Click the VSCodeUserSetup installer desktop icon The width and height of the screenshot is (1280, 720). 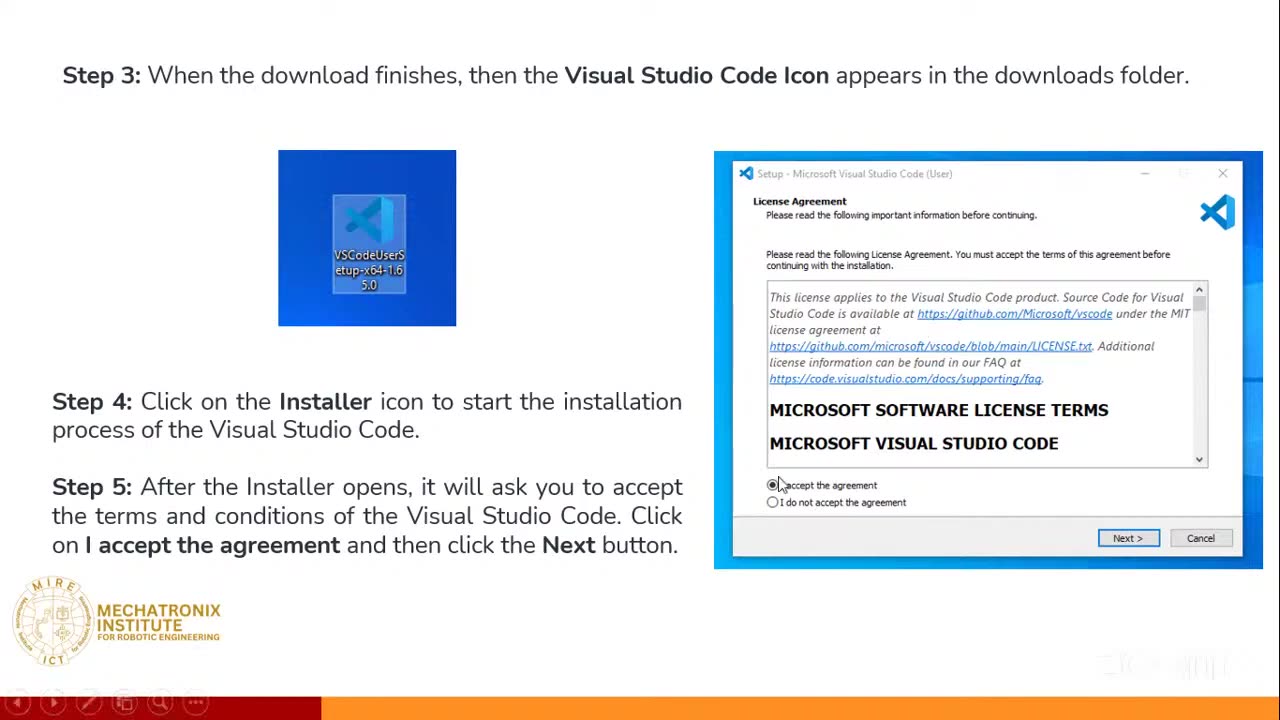click(369, 244)
